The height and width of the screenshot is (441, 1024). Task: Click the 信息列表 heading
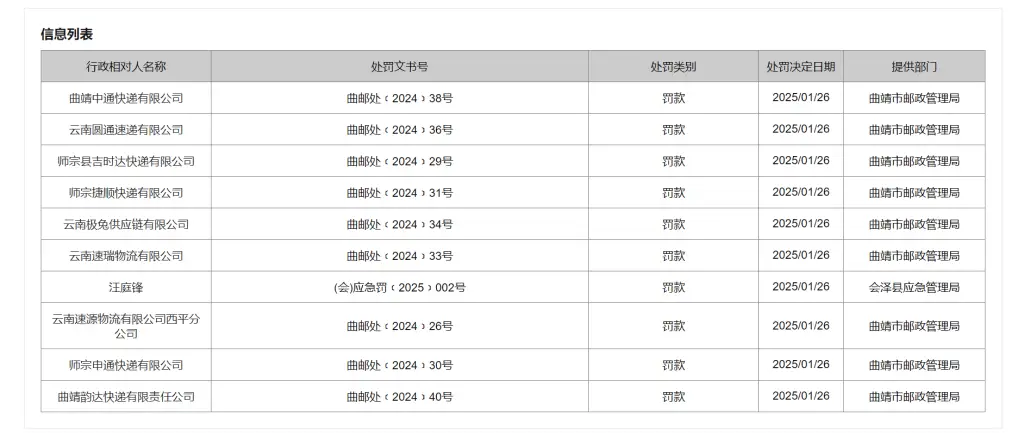coord(67,34)
